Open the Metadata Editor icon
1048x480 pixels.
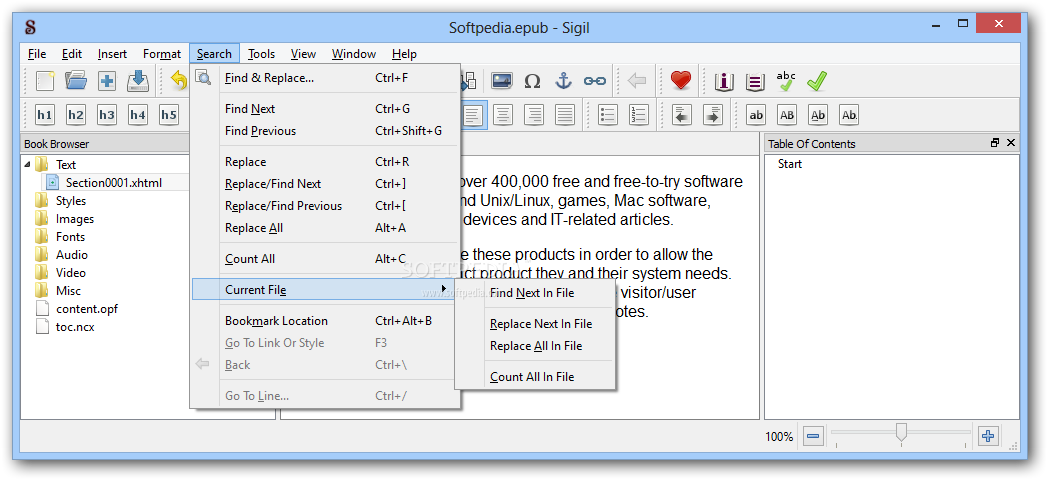[x=724, y=82]
